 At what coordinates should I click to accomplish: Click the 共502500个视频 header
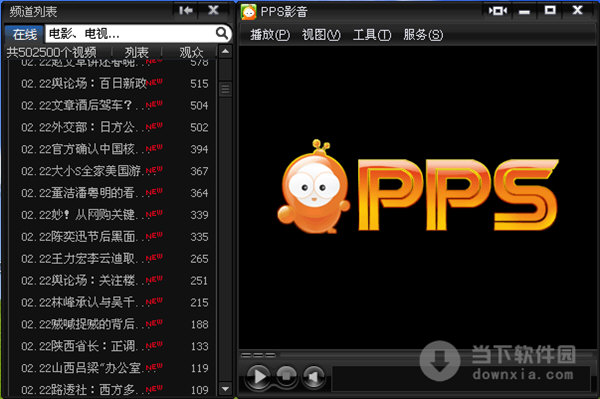51,52
